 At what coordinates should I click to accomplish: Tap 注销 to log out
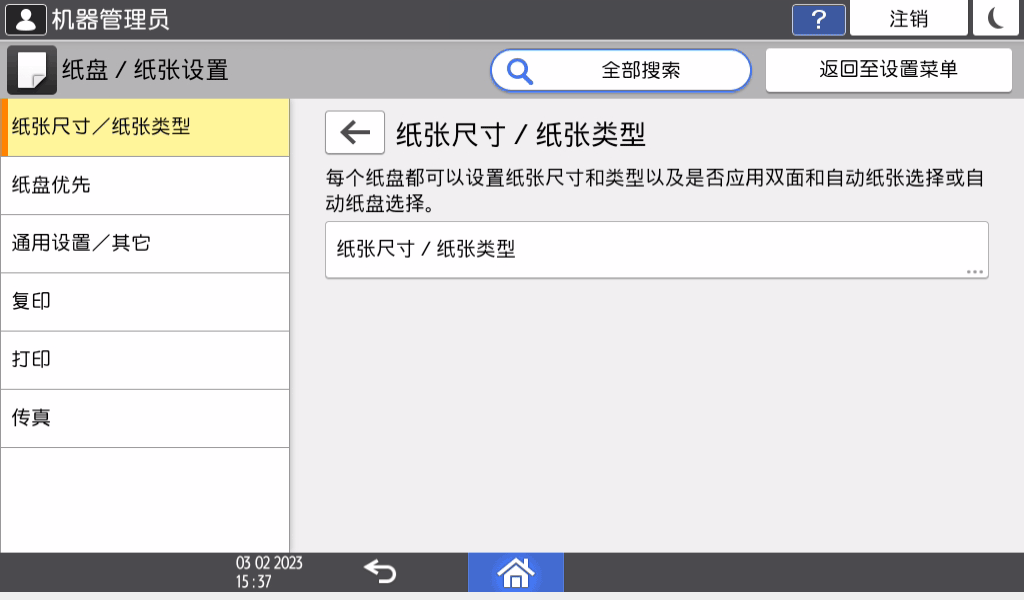point(909,18)
